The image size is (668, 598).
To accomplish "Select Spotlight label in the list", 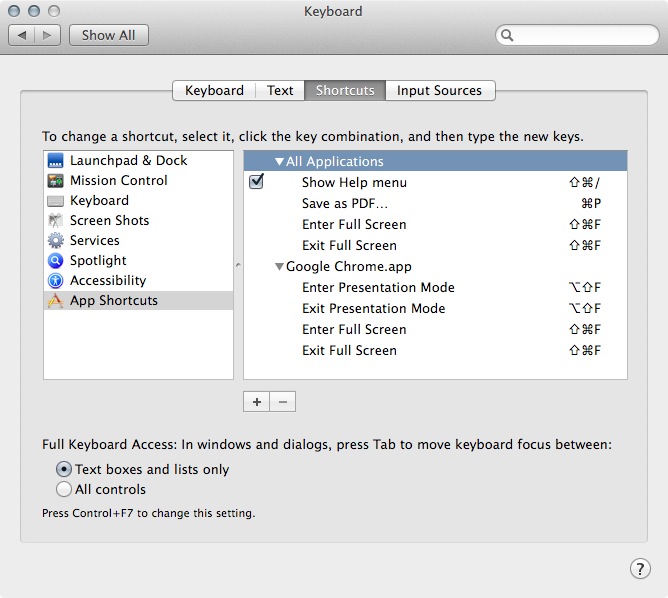I will tap(98, 260).
